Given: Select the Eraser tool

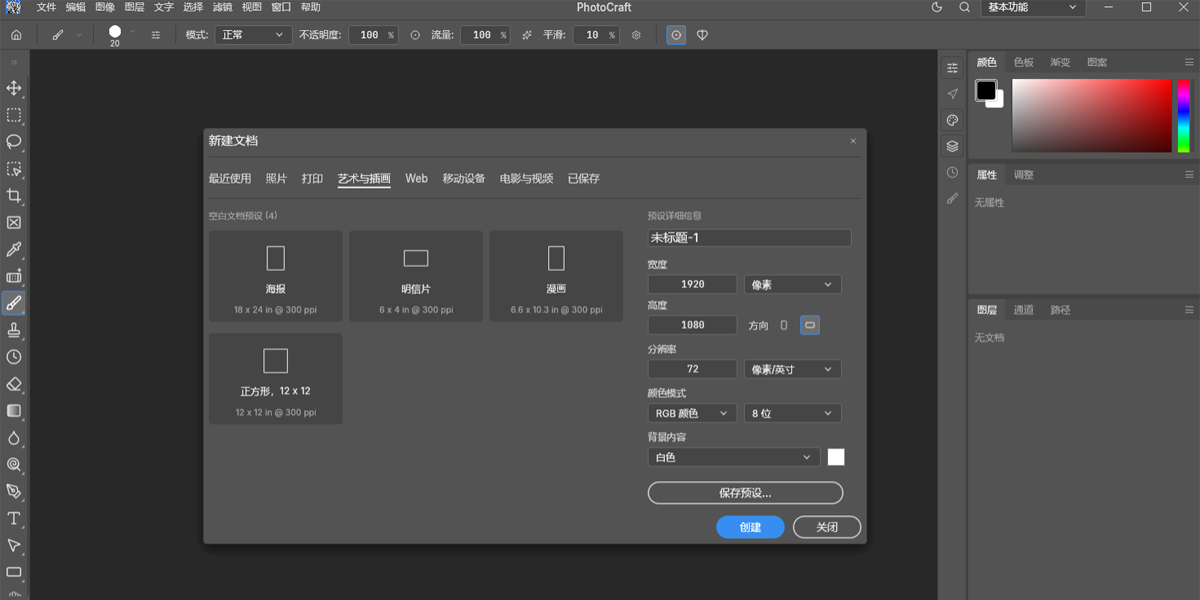Looking at the screenshot, I should (x=14, y=384).
